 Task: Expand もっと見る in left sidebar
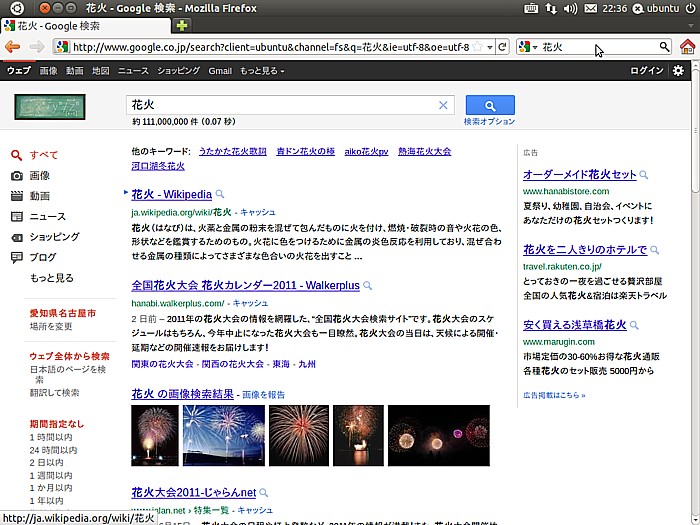pyautogui.click(x=52, y=278)
